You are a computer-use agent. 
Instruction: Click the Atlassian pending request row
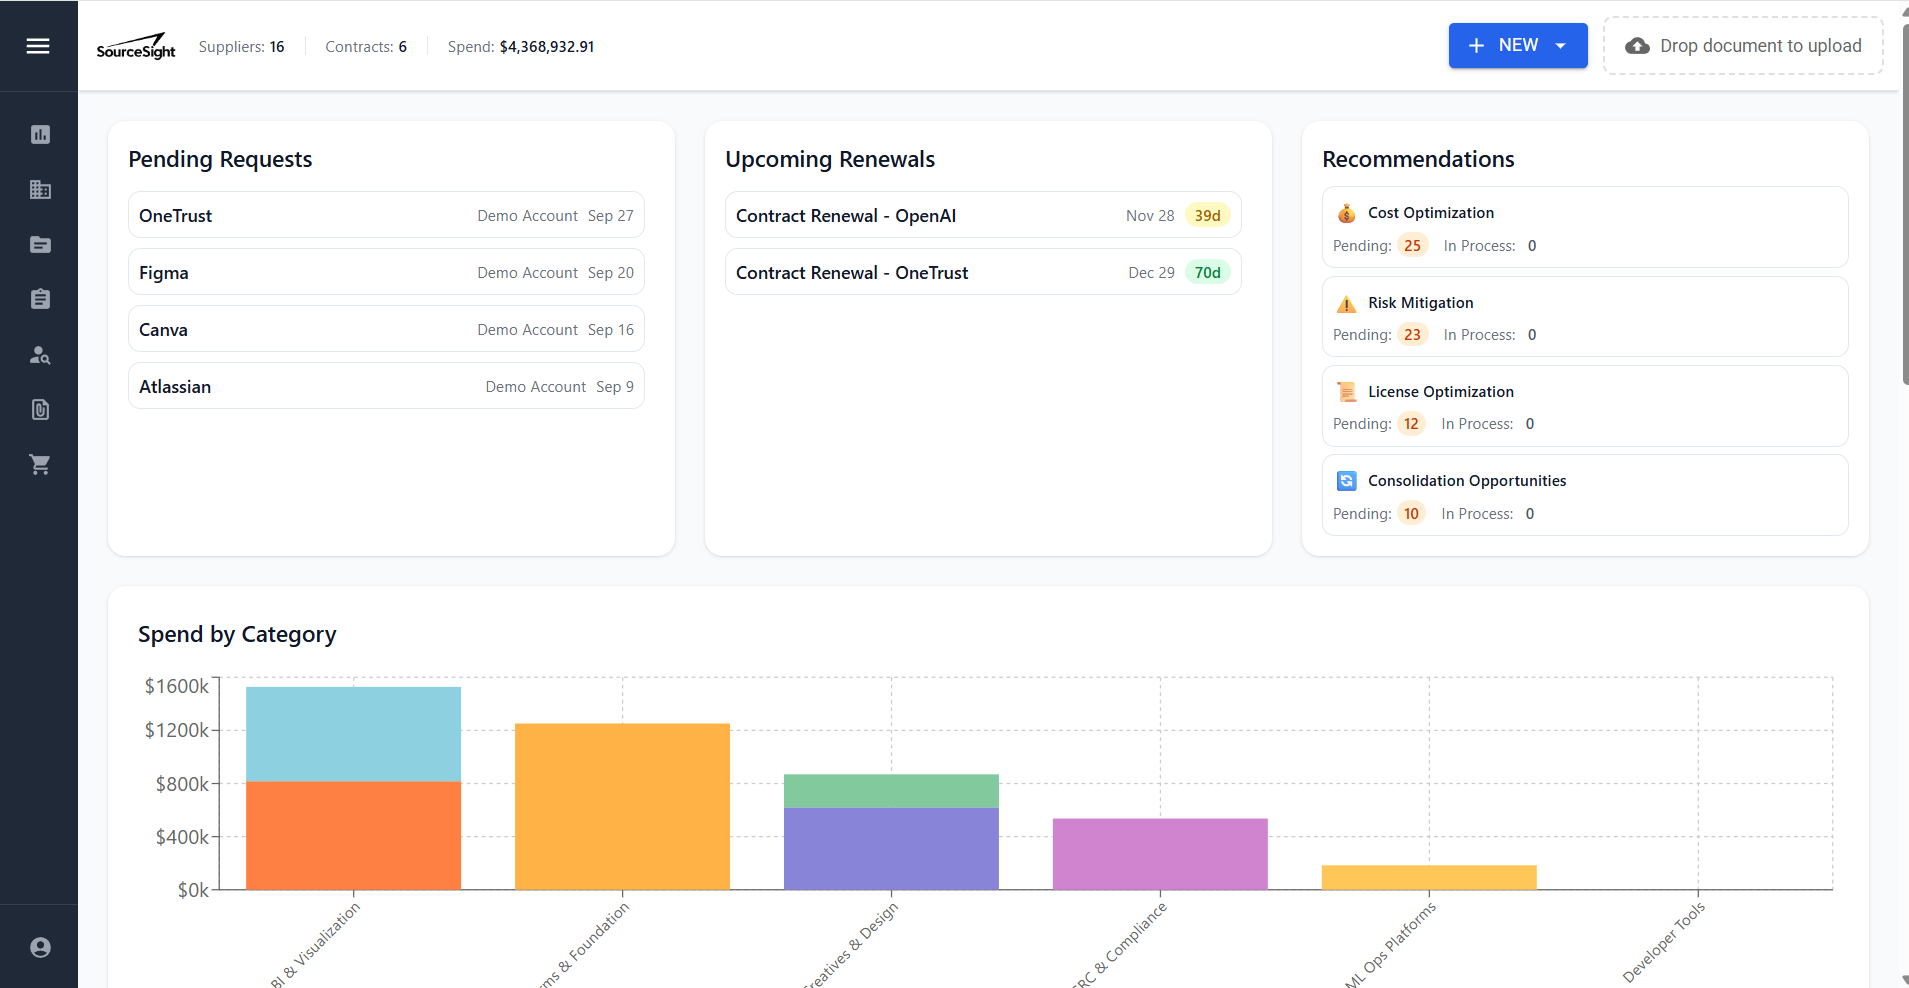[x=385, y=385]
